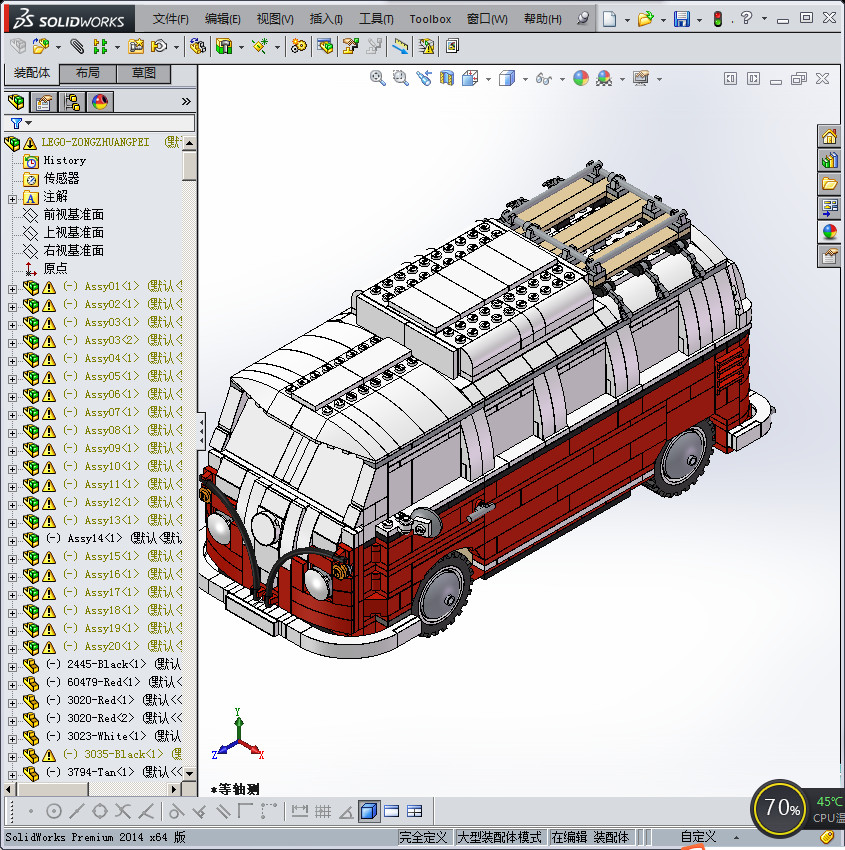
Task: Switch to the 草图 tab
Action: pyautogui.click(x=144, y=73)
